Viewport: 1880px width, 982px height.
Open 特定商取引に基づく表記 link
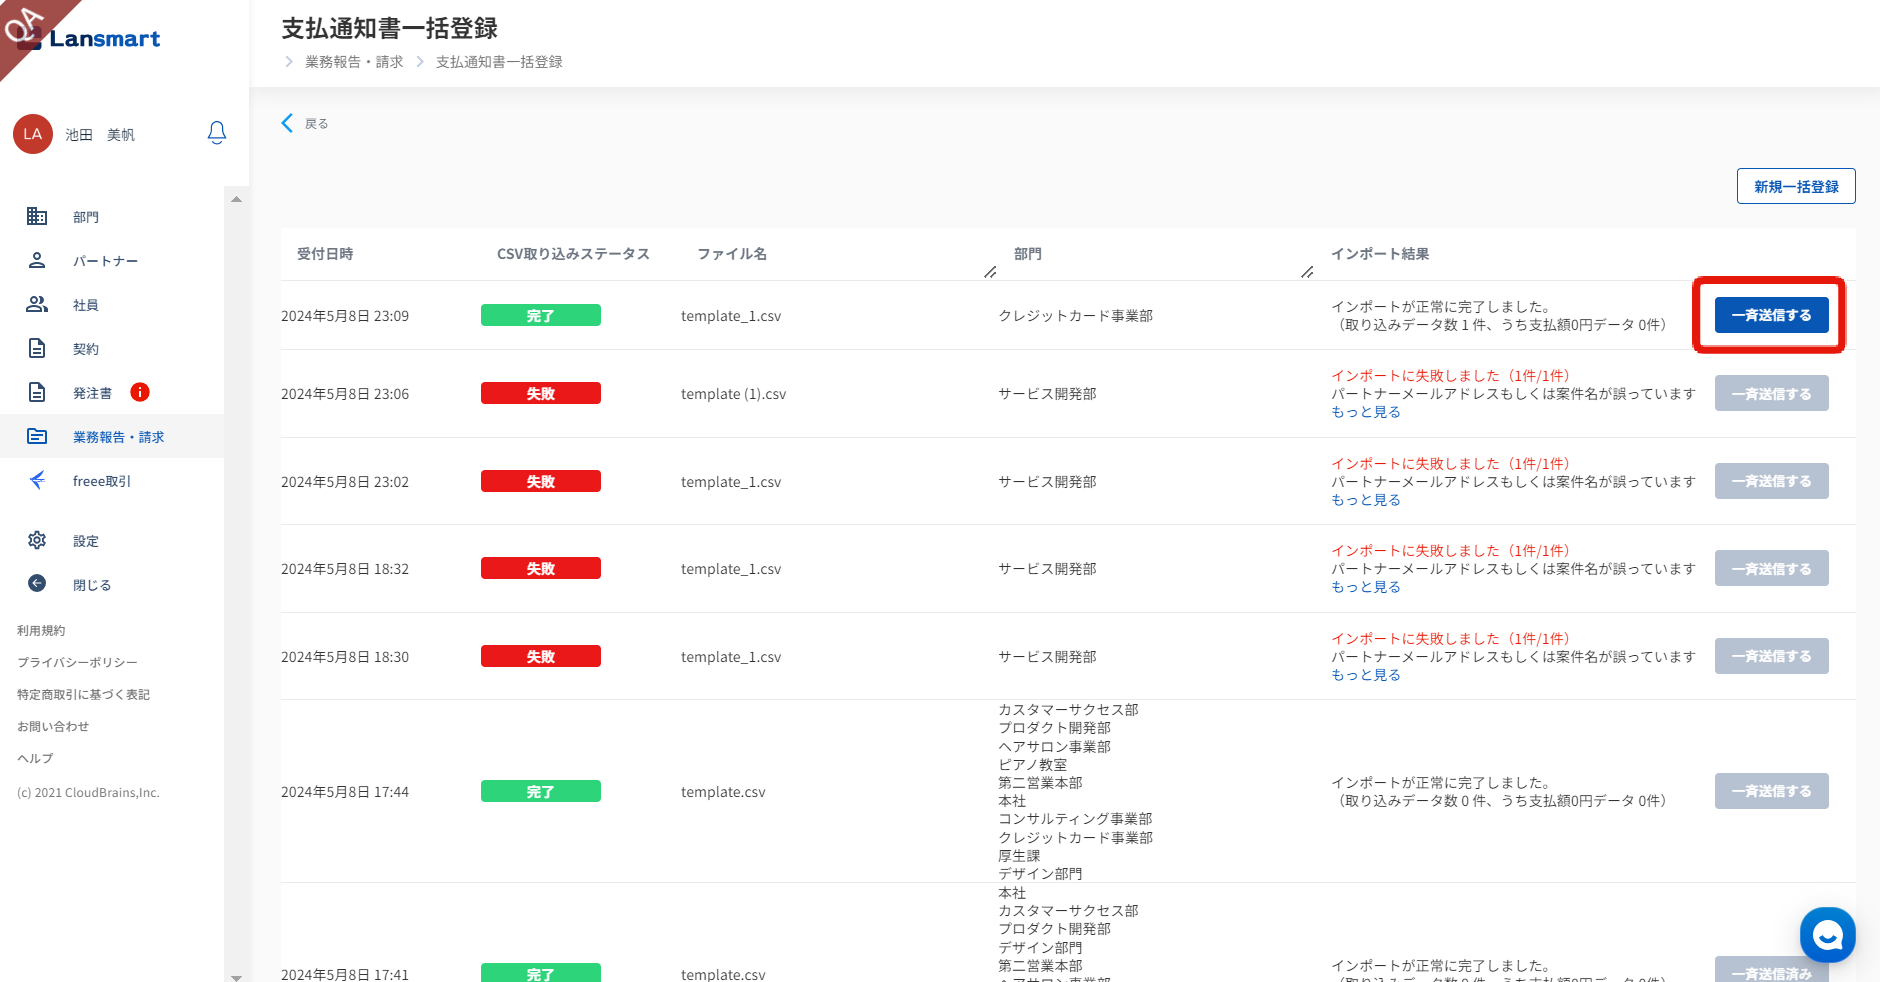83,695
